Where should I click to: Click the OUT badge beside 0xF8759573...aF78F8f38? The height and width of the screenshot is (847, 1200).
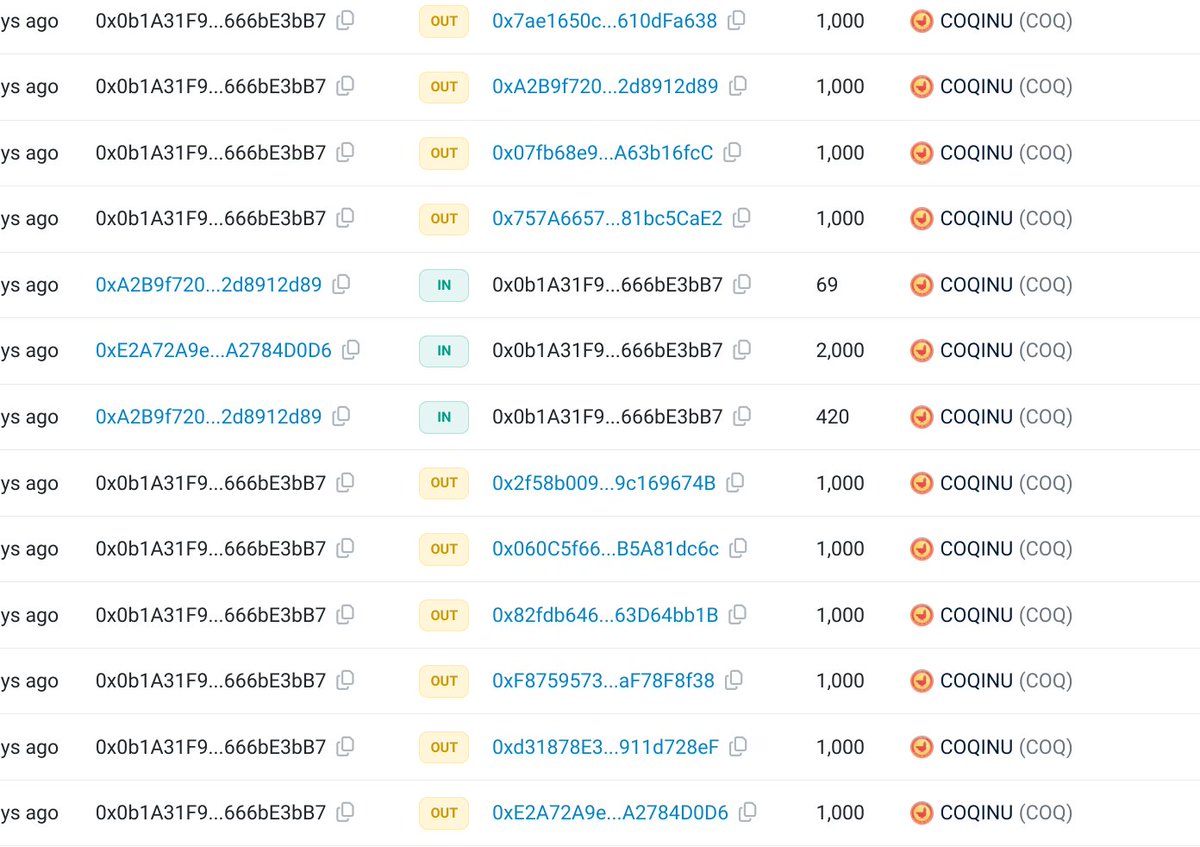pos(444,681)
